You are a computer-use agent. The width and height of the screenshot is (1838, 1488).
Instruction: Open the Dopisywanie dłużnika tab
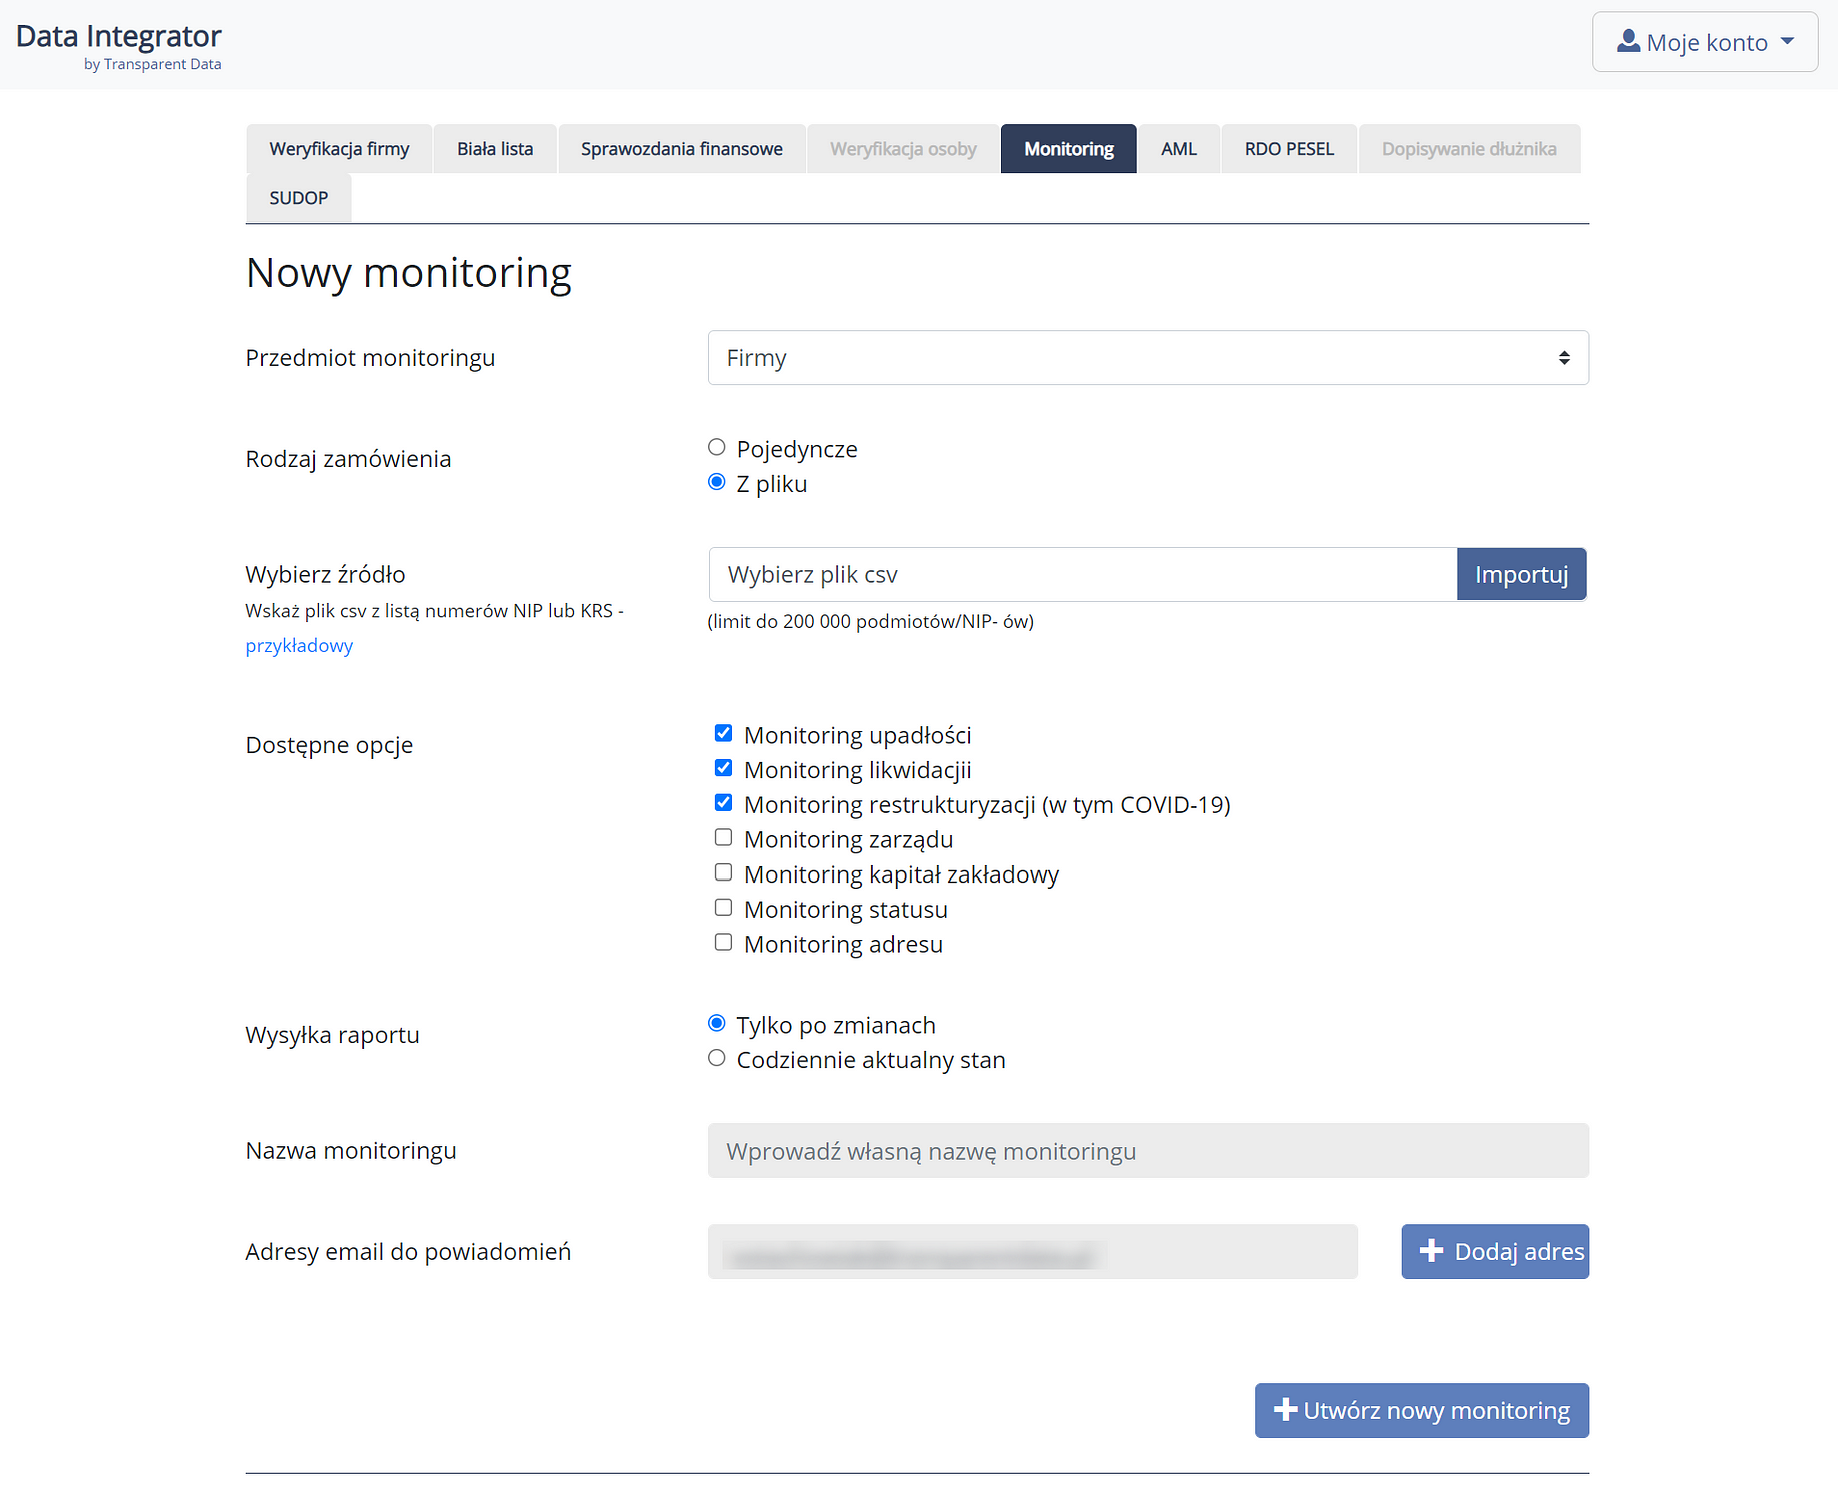point(1469,149)
